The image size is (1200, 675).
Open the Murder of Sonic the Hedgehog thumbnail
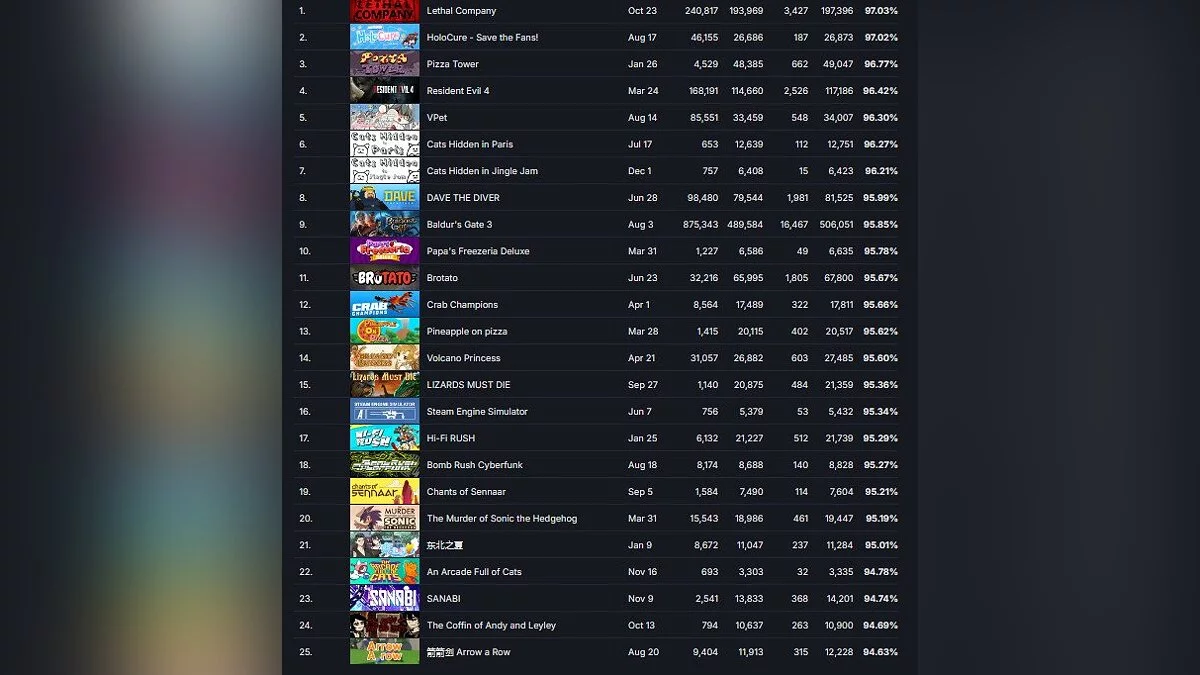point(384,518)
